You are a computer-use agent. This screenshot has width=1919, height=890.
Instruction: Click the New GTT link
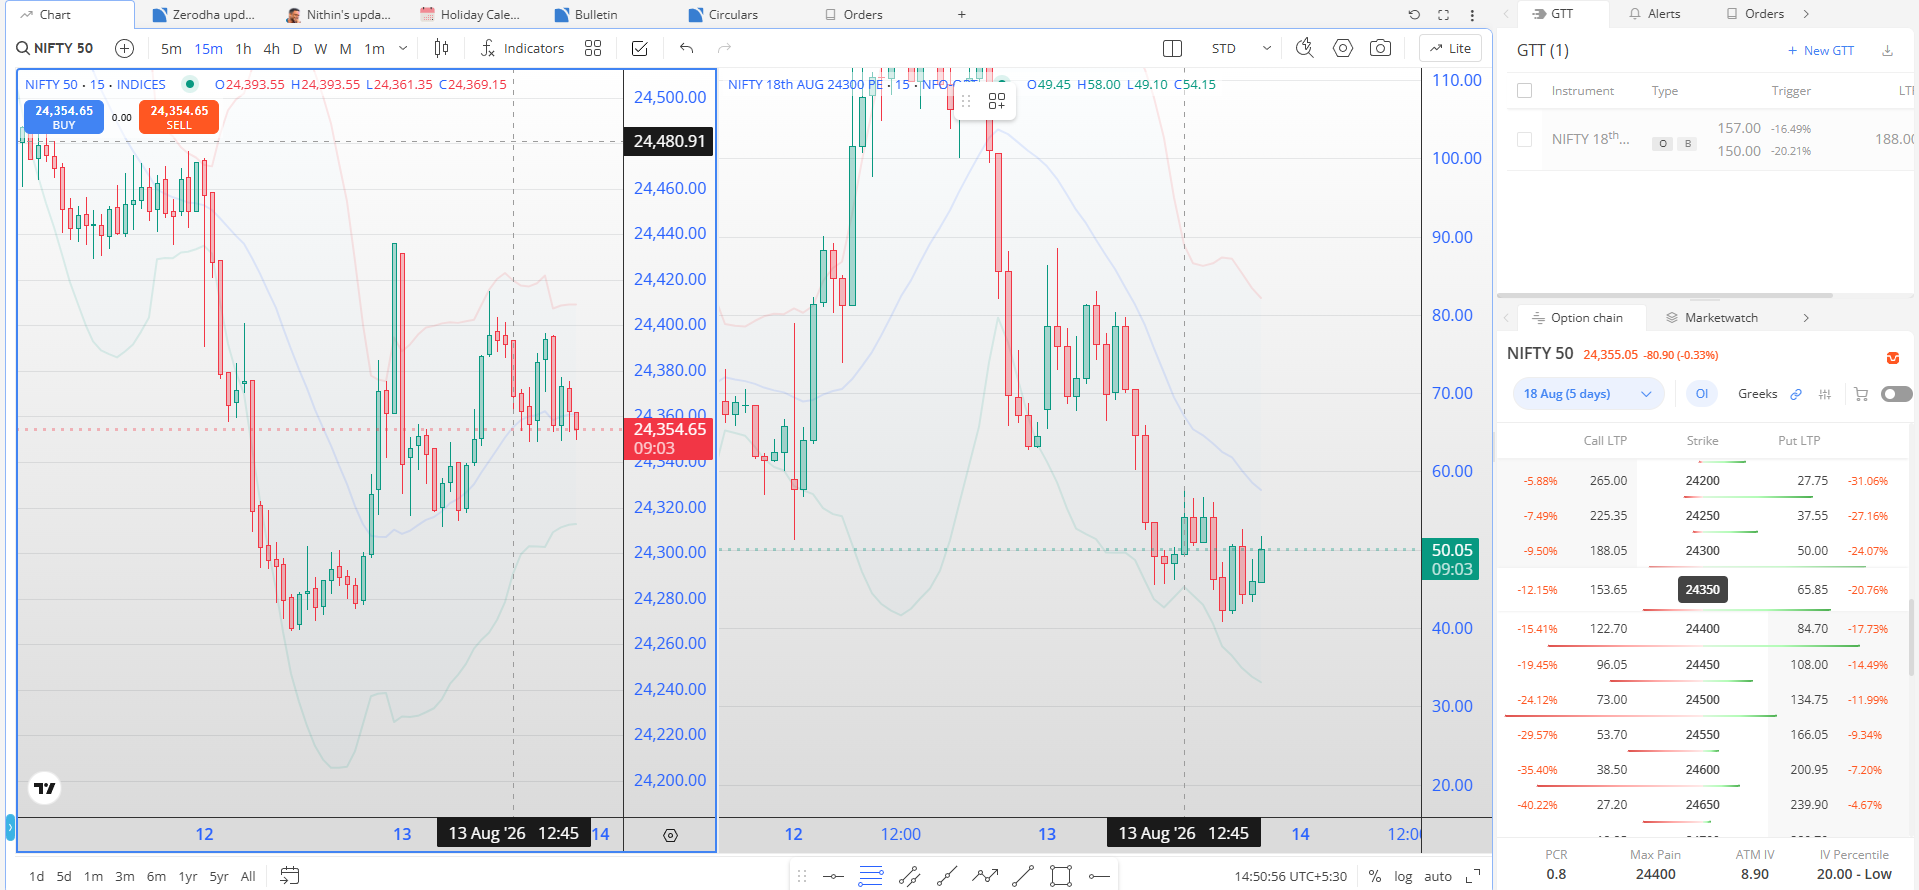coord(1821,51)
